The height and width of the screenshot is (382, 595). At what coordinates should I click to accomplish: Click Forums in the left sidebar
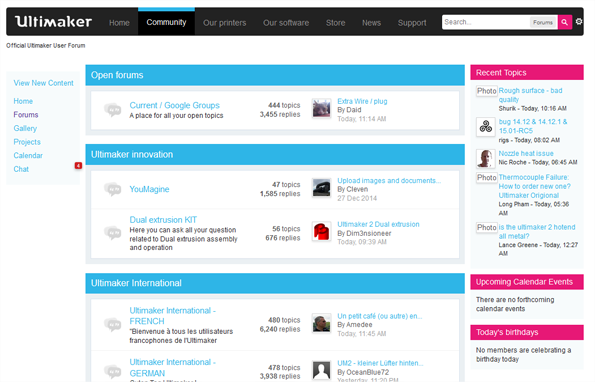[x=26, y=115]
